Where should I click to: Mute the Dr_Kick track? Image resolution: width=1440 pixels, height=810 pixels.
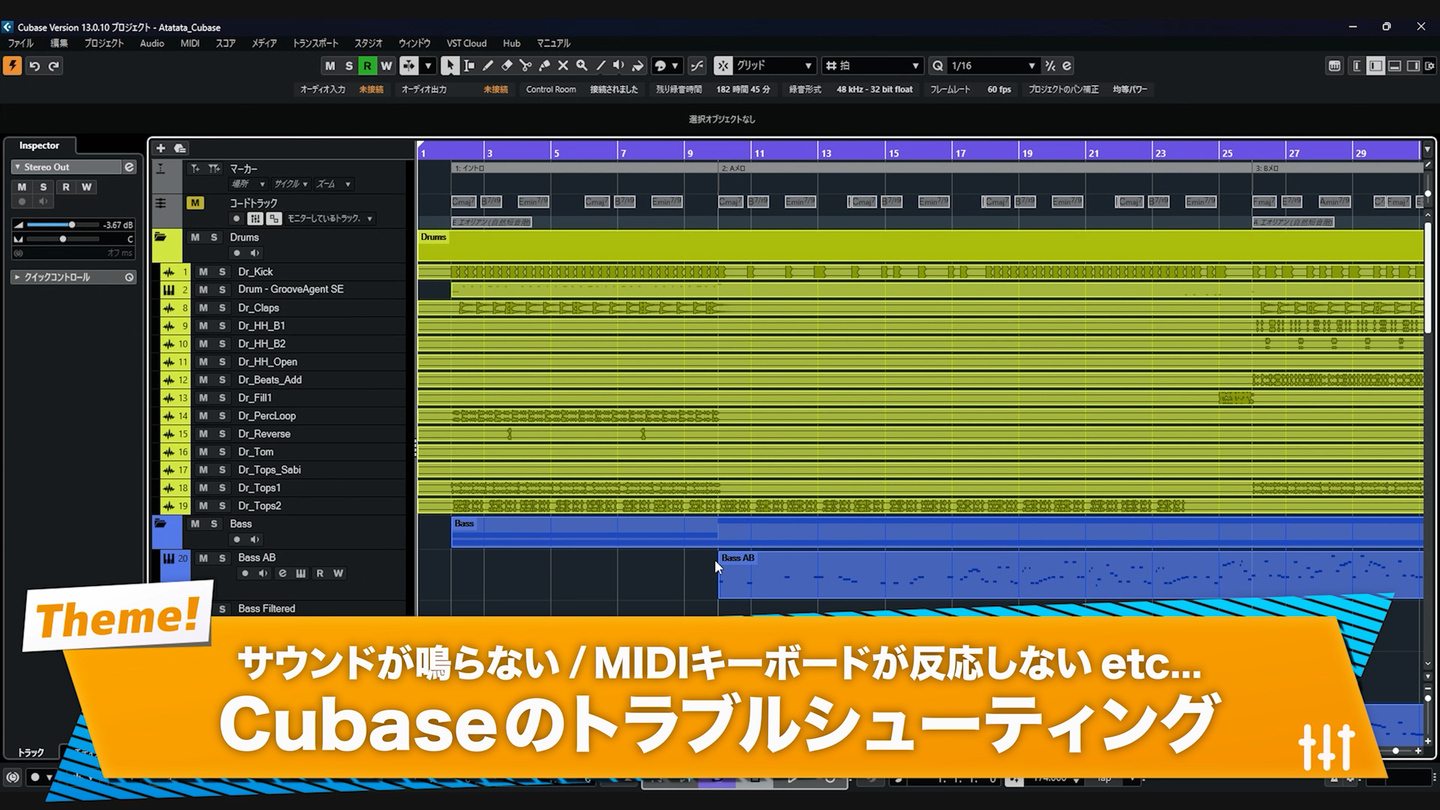tap(203, 272)
